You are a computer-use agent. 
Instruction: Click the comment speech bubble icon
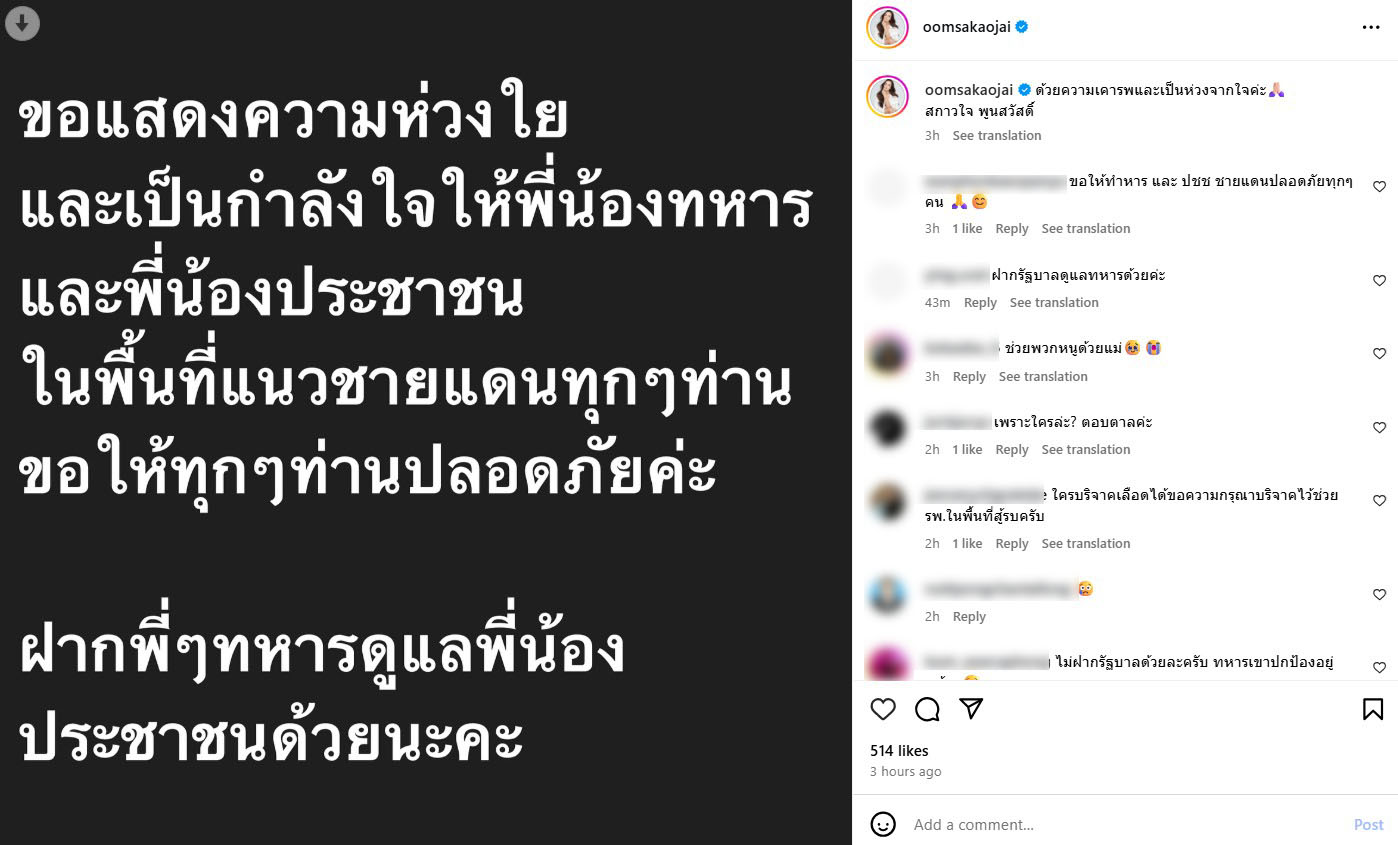pyautogui.click(x=927, y=709)
